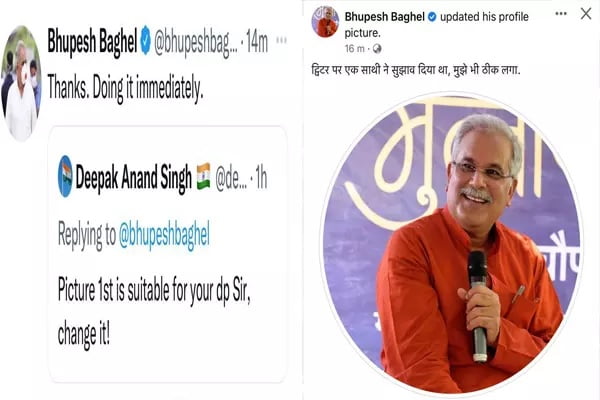Open the small Facebook profile avatar
The image size is (600, 400).
tap(325, 22)
